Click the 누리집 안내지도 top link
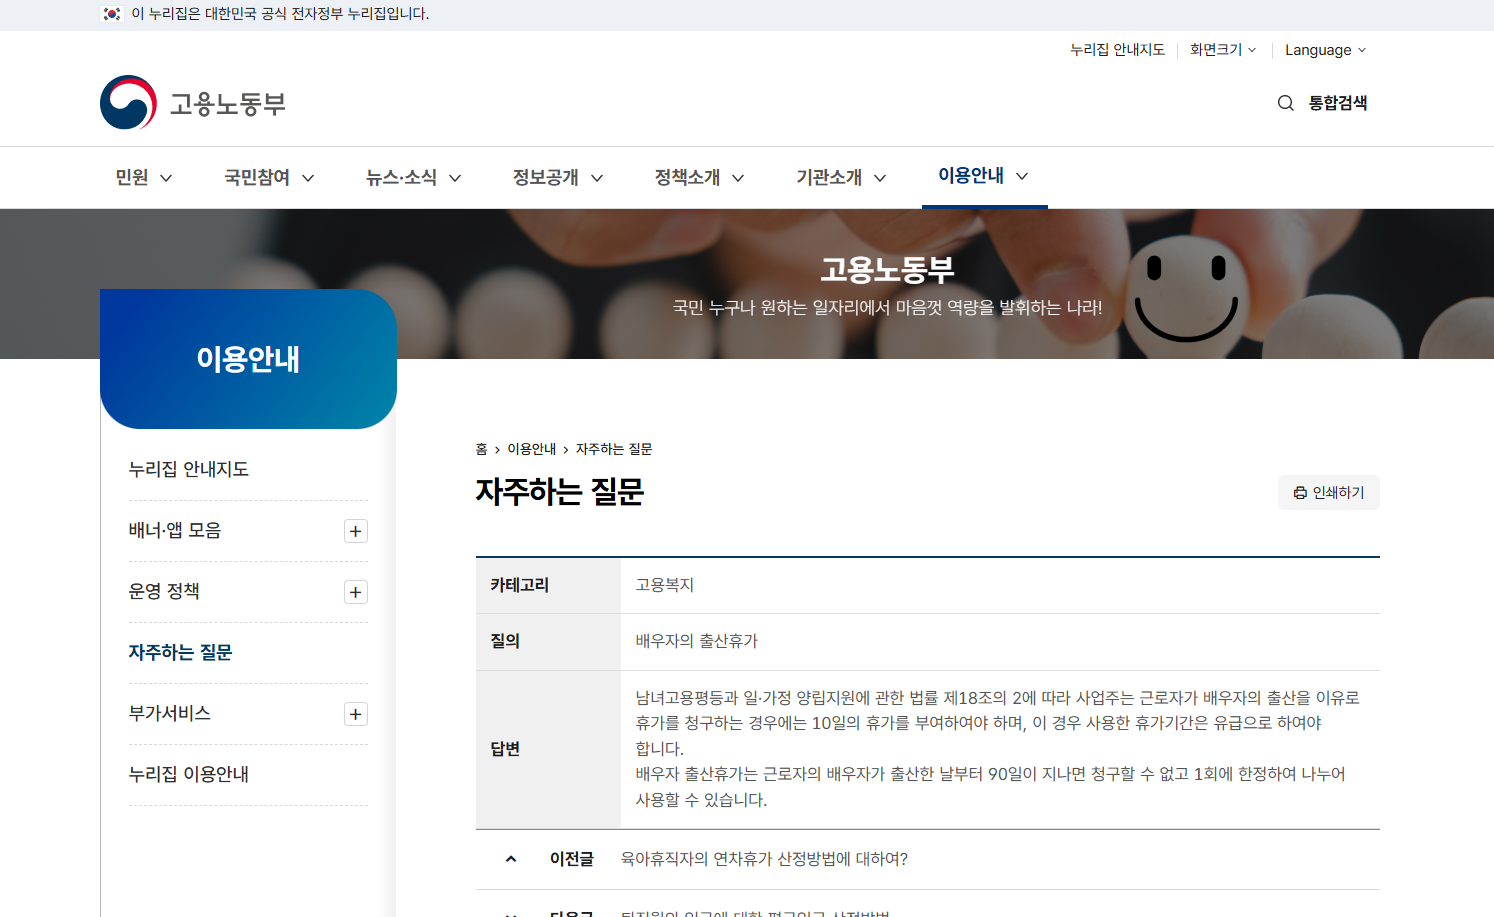Image resolution: width=1494 pixels, height=917 pixels. [1117, 50]
